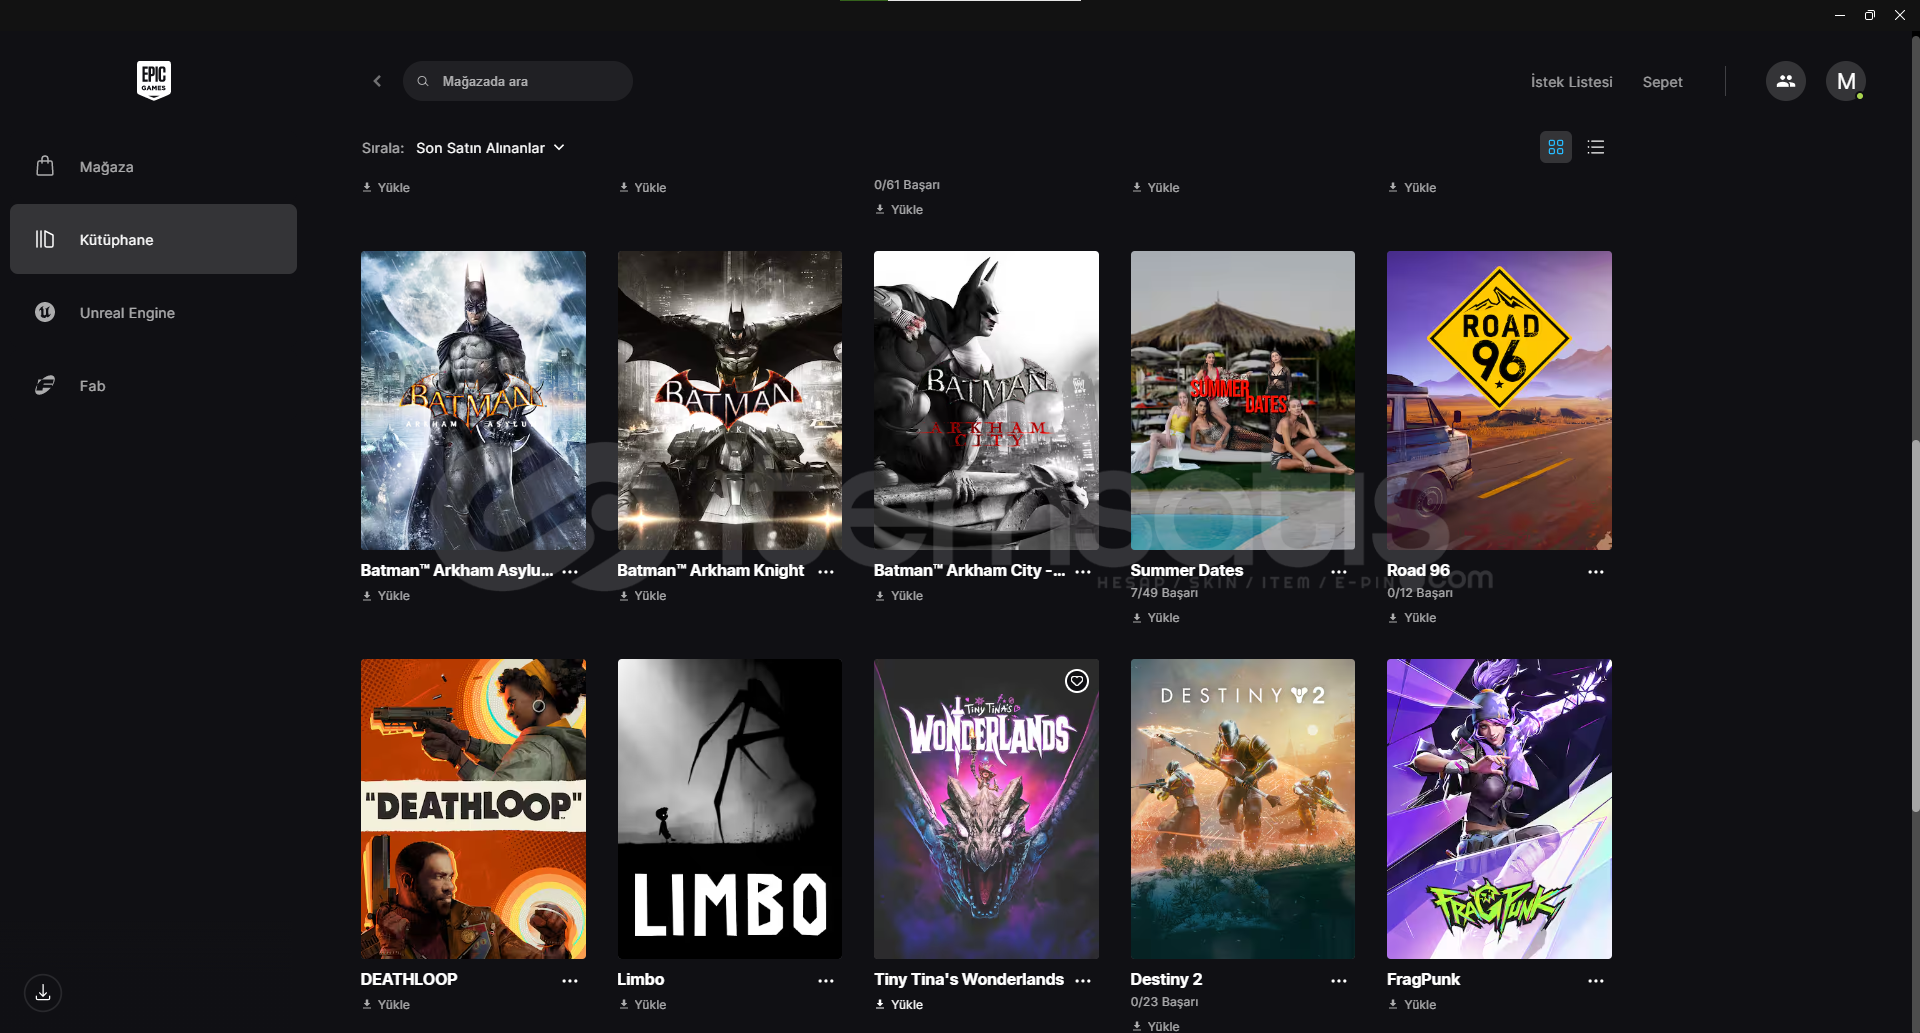Open the downloads icon in sidebar

coord(43,993)
